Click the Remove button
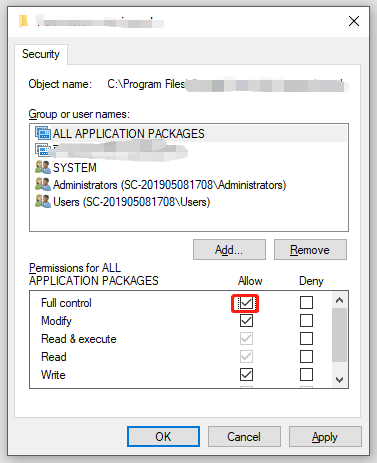This screenshot has height=463, width=377. [310, 250]
